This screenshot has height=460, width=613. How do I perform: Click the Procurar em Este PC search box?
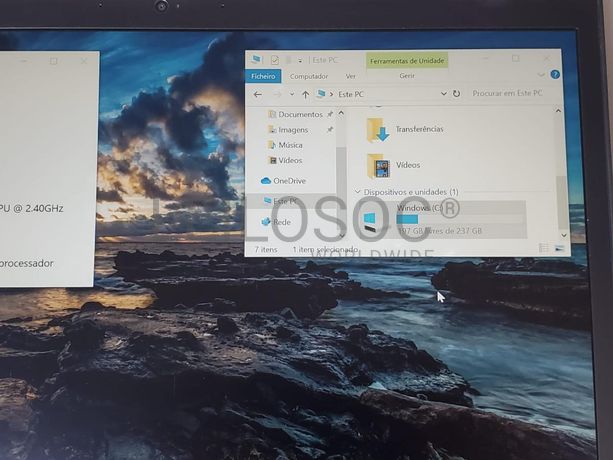point(506,94)
